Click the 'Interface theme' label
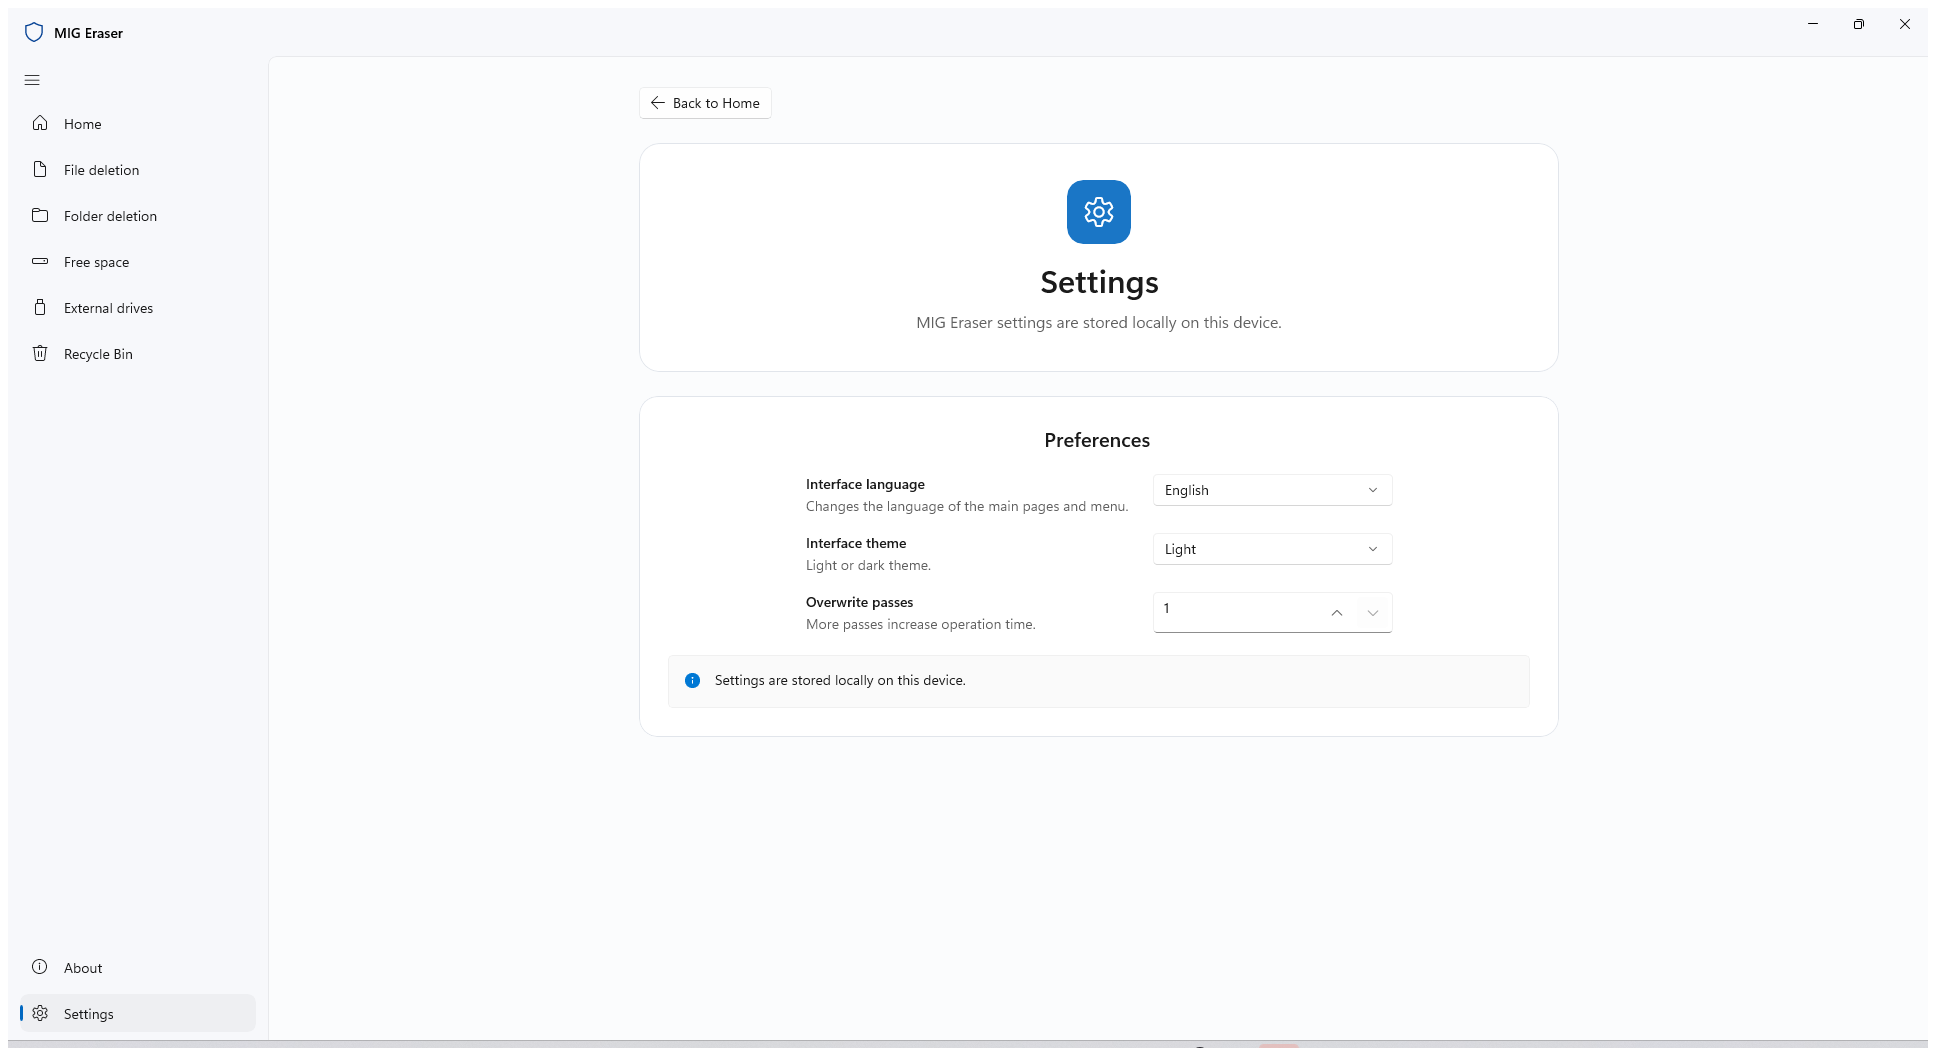 tap(856, 543)
